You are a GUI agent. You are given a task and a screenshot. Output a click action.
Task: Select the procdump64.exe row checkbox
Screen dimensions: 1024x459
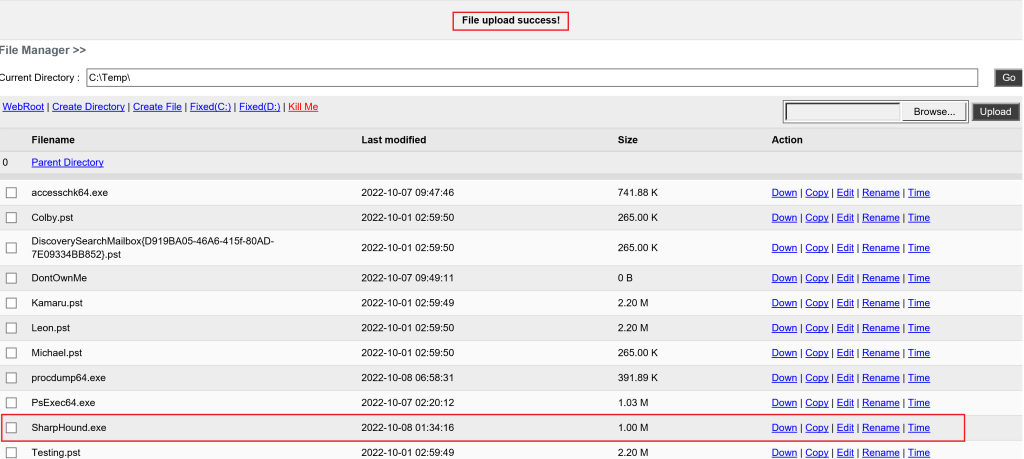pyautogui.click(x=12, y=378)
